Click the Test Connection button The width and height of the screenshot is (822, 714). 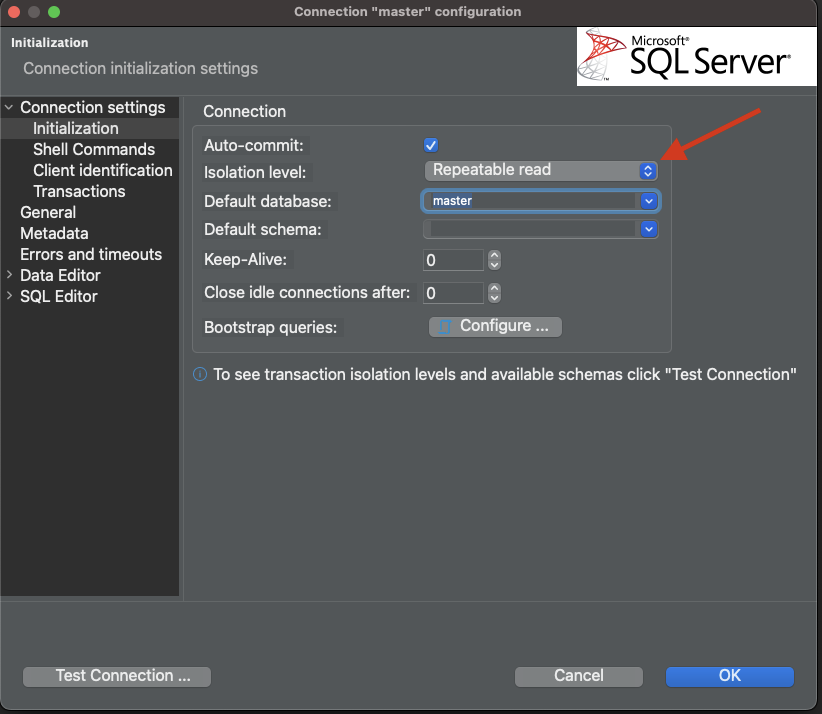click(116, 676)
